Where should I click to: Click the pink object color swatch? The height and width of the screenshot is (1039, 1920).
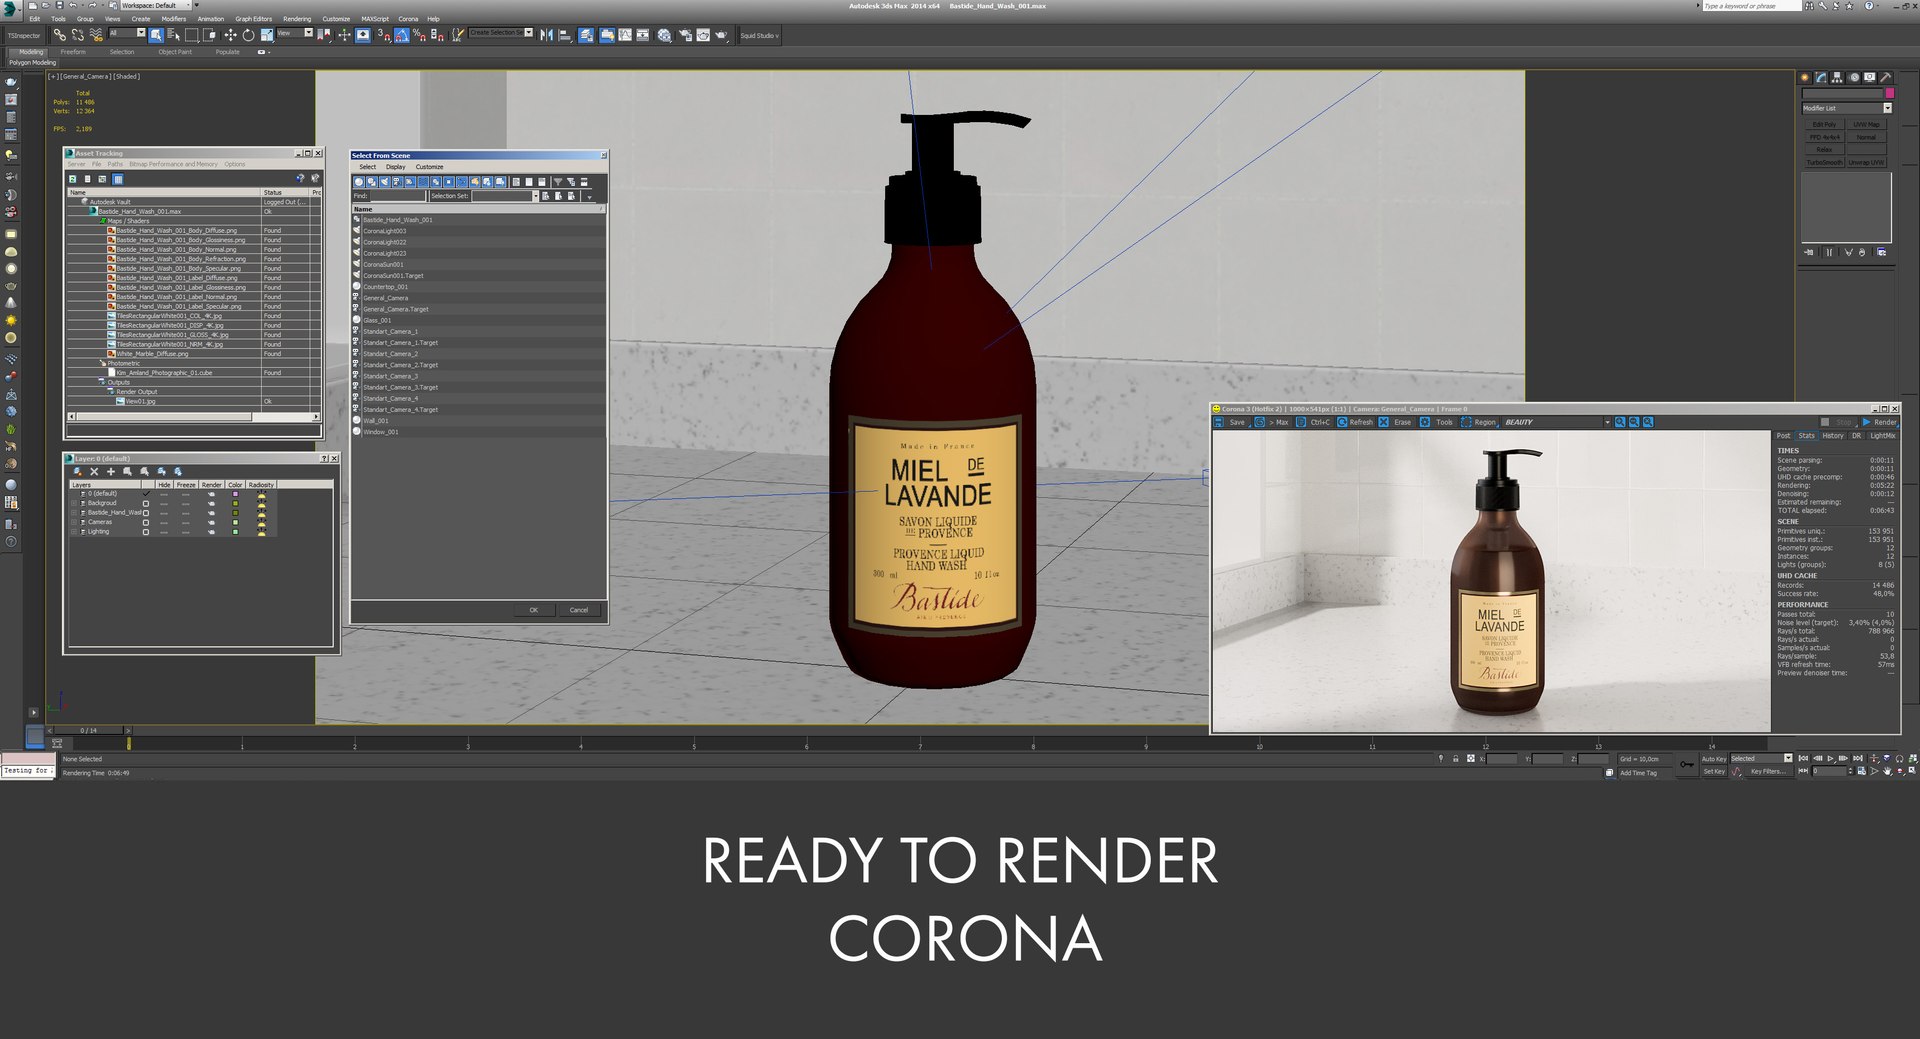pos(1890,93)
